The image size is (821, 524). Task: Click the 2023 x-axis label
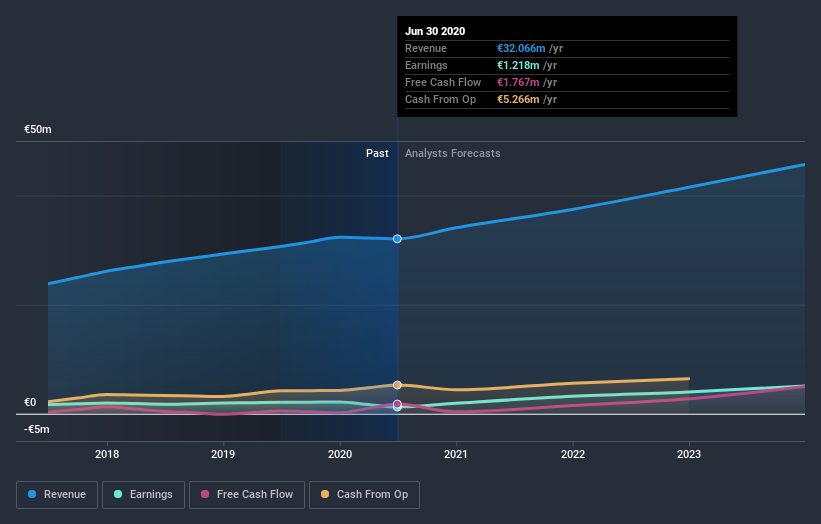(x=689, y=454)
